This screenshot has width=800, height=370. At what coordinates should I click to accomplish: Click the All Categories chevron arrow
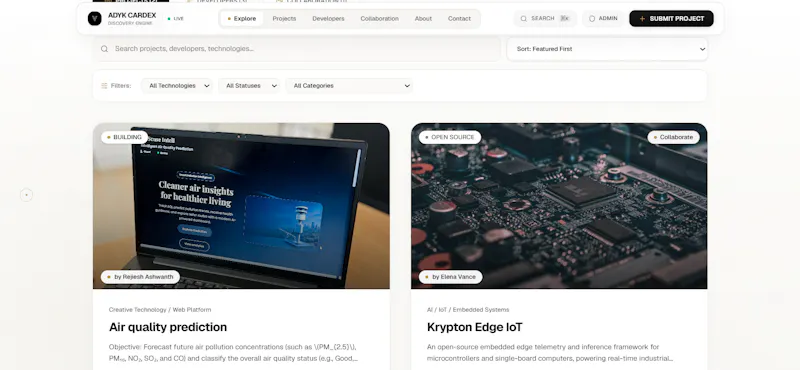coord(407,86)
